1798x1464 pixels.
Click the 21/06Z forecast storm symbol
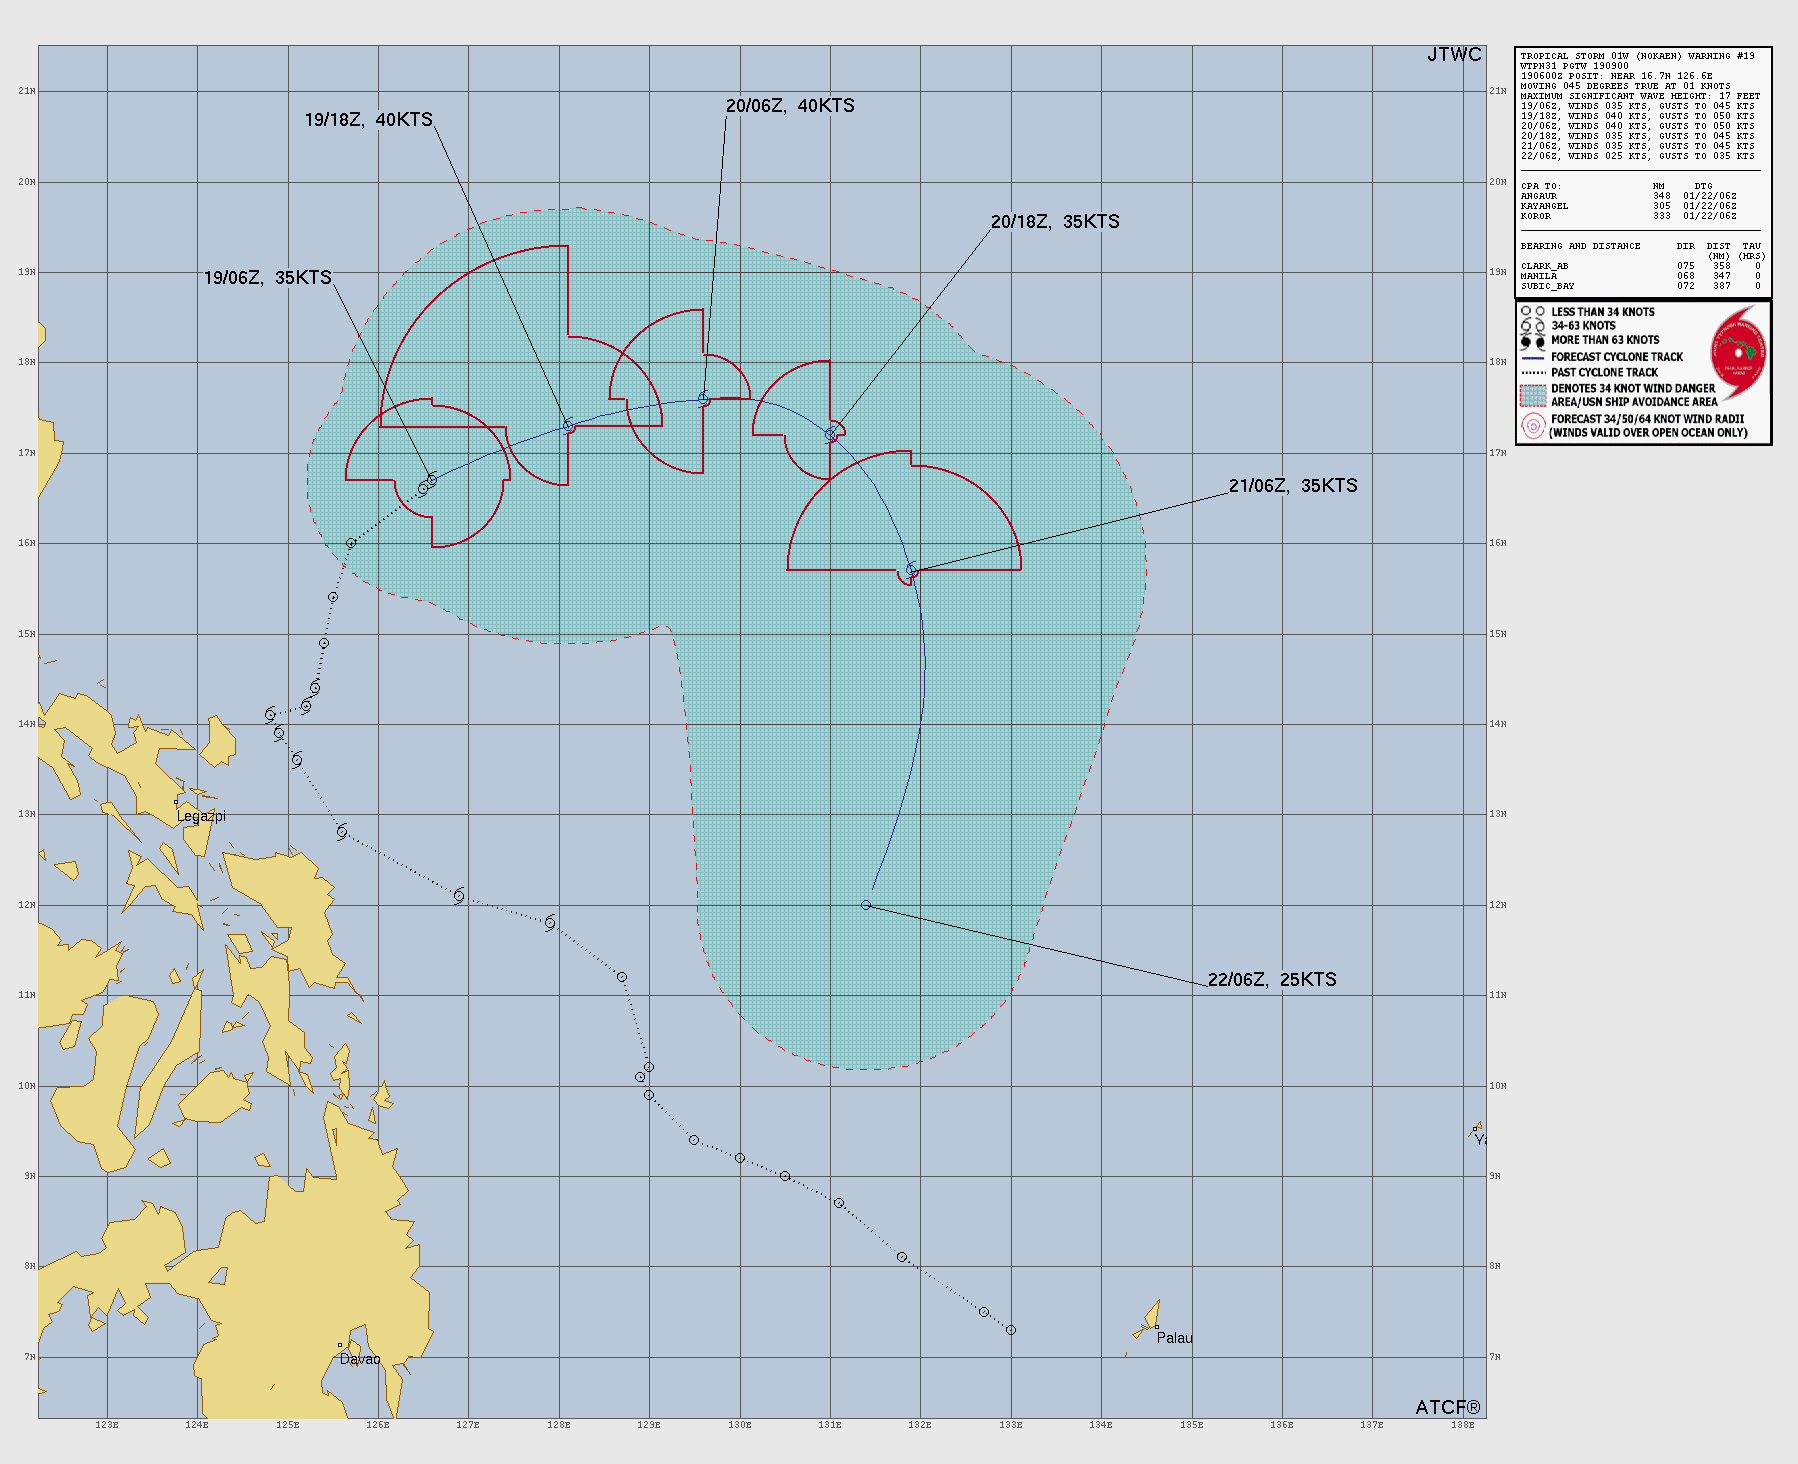click(x=911, y=570)
